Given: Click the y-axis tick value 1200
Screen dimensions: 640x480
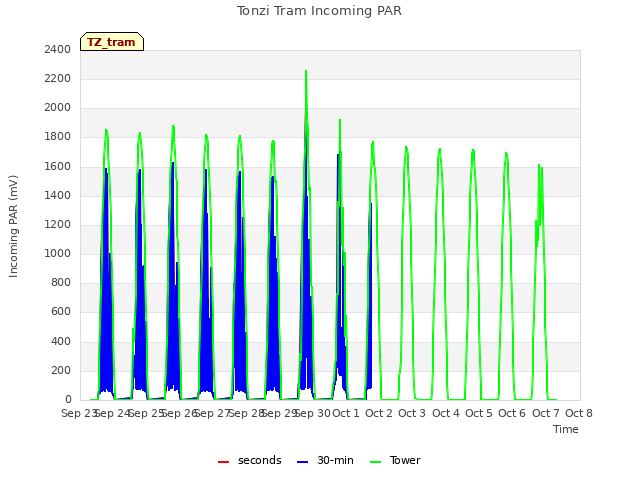Looking at the screenshot, I should click(58, 224).
